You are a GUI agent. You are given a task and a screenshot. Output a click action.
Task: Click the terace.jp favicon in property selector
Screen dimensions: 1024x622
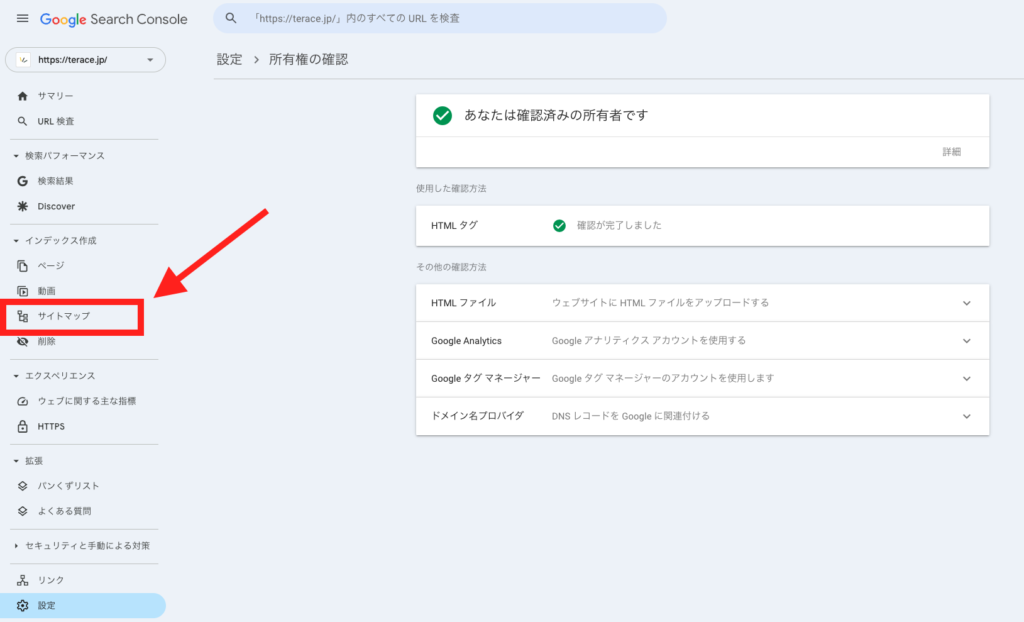point(24,59)
